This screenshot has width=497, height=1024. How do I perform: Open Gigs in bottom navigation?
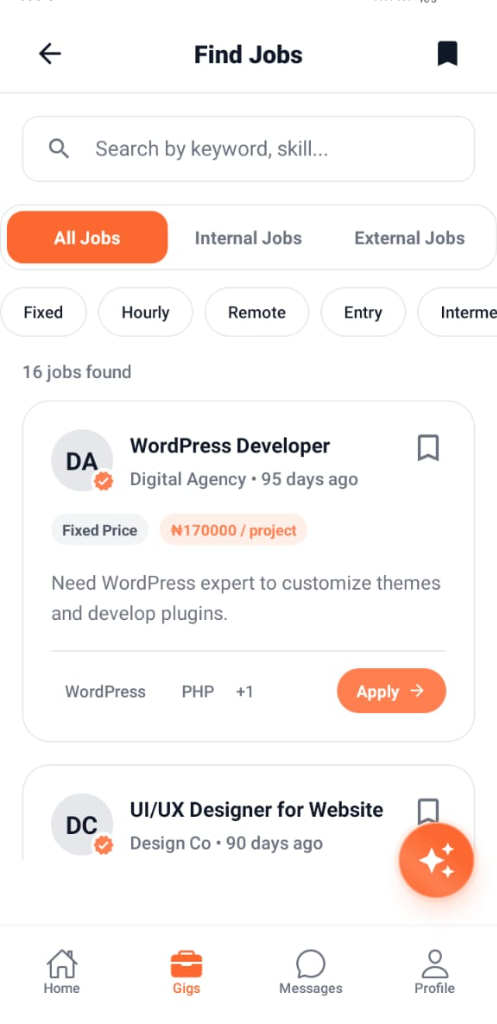(186, 972)
